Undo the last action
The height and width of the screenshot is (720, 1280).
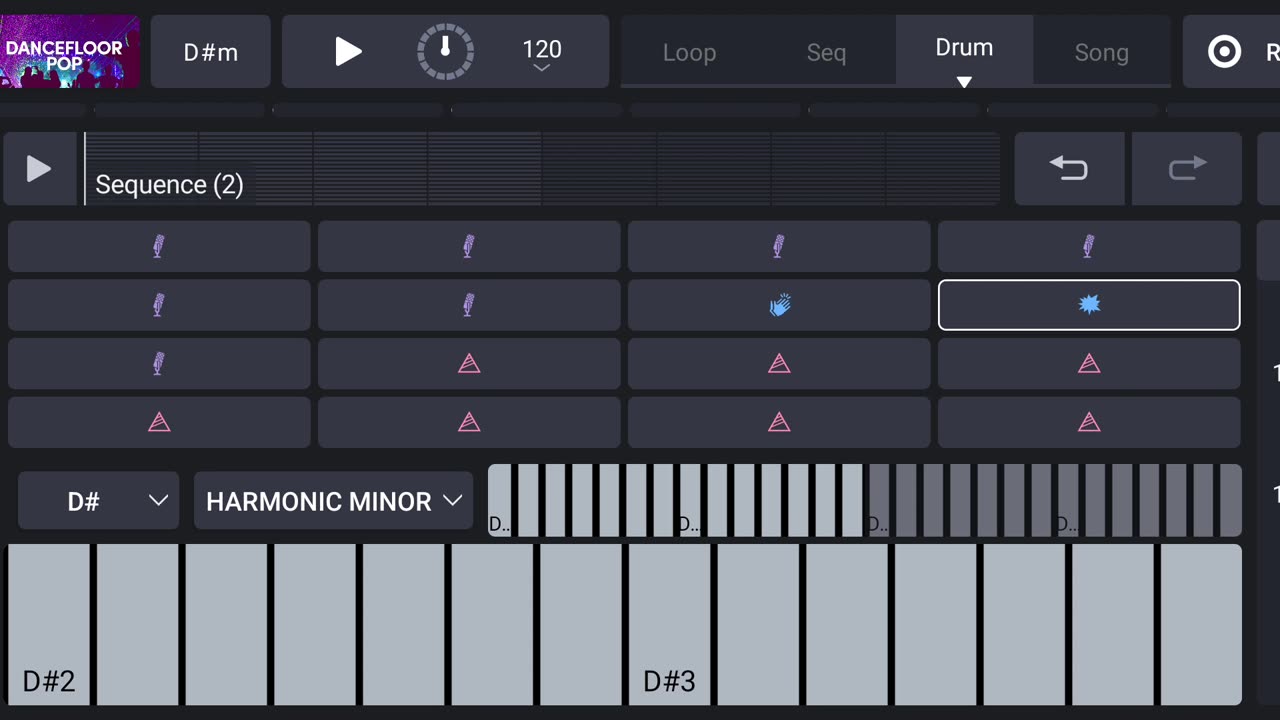coord(1069,169)
